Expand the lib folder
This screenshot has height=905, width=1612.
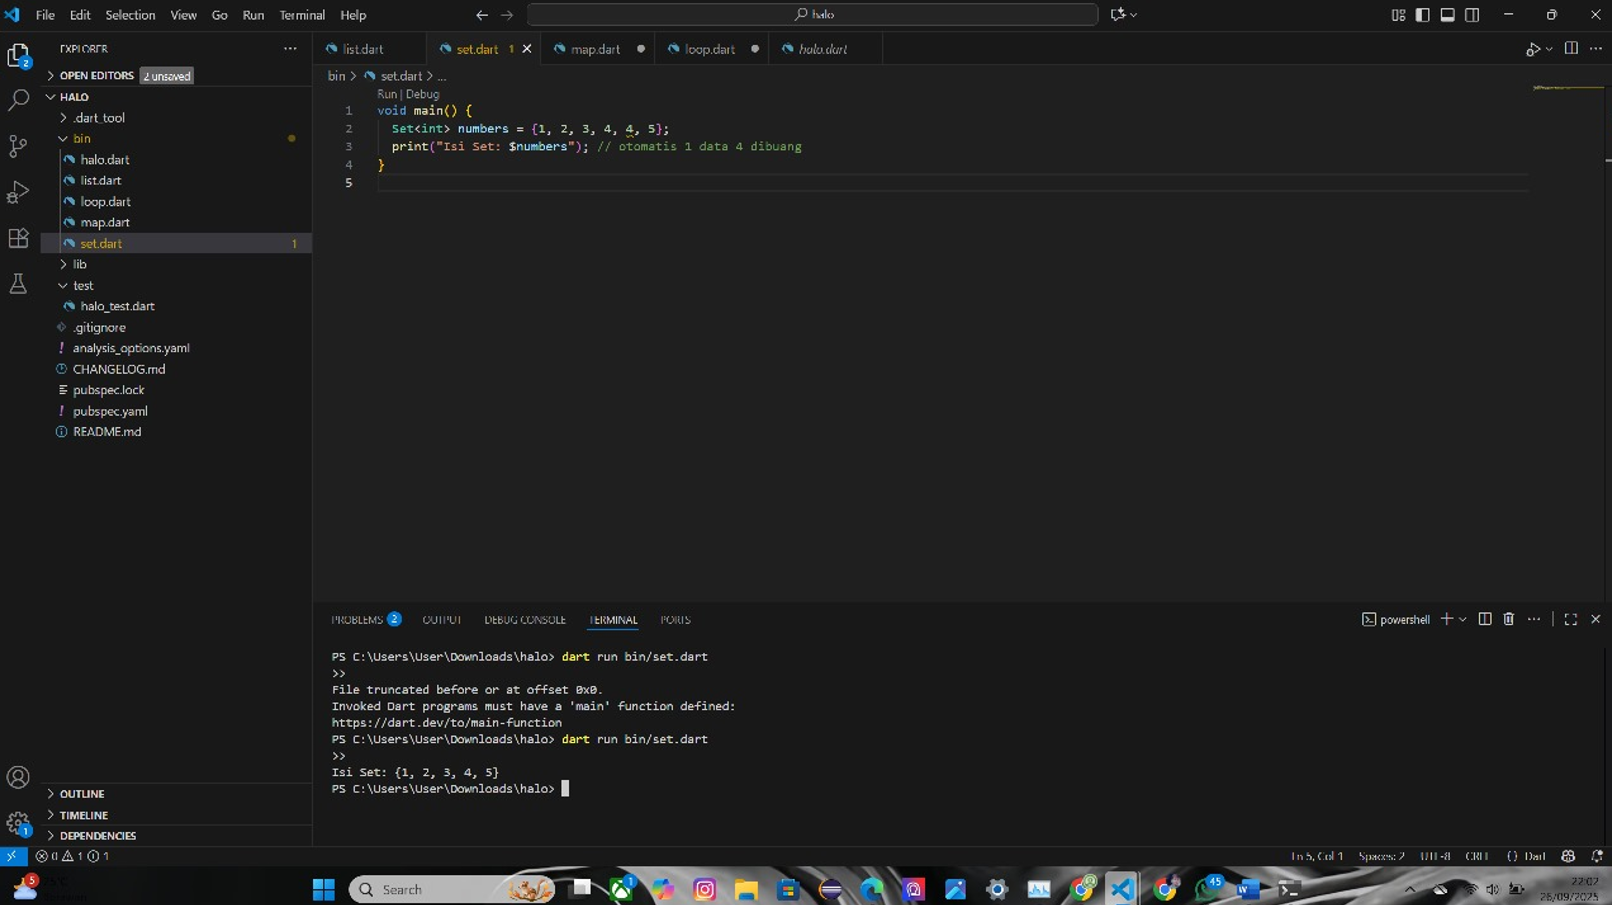pyautogui.click(x=80, y=264)
